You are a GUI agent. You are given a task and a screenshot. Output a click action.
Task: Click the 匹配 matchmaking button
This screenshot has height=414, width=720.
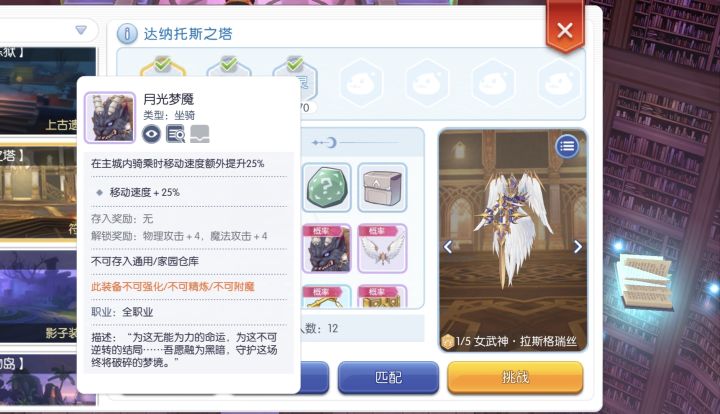388,377
